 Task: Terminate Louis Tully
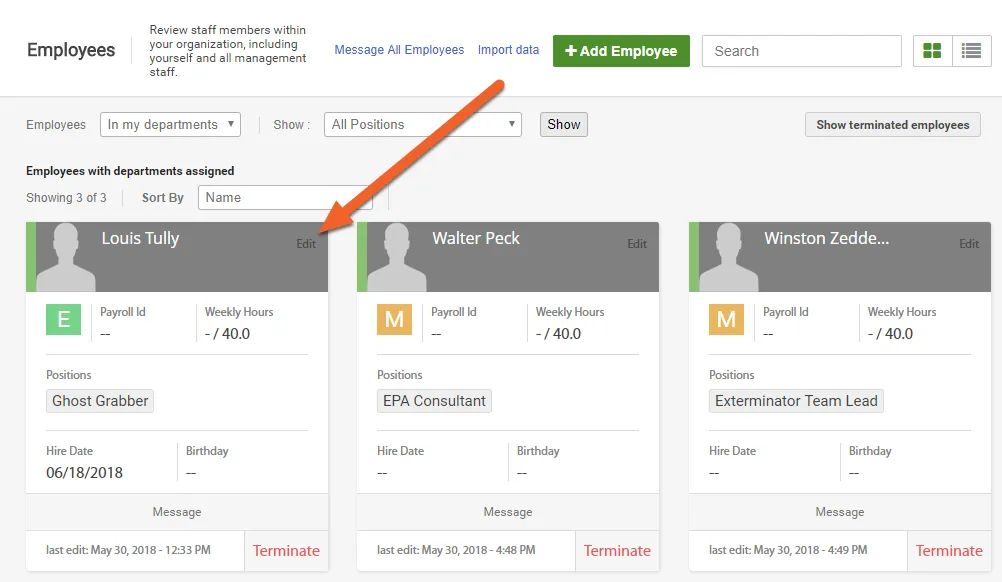286,551
